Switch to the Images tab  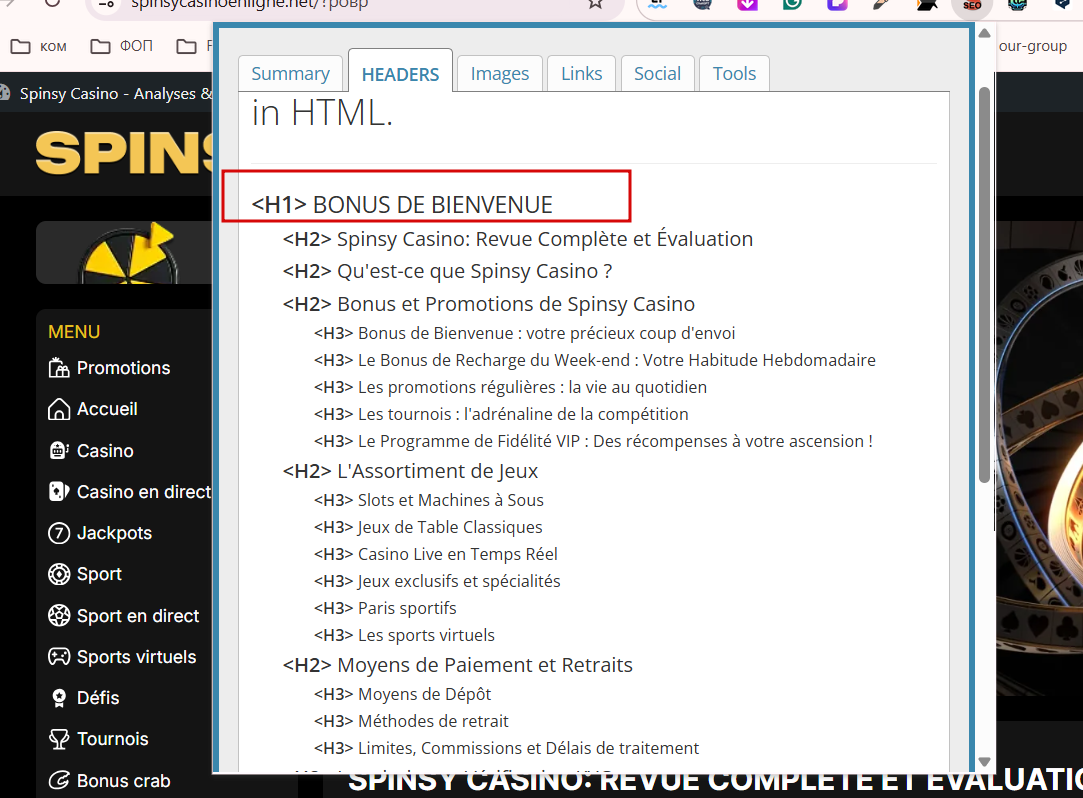click(499, 73)
